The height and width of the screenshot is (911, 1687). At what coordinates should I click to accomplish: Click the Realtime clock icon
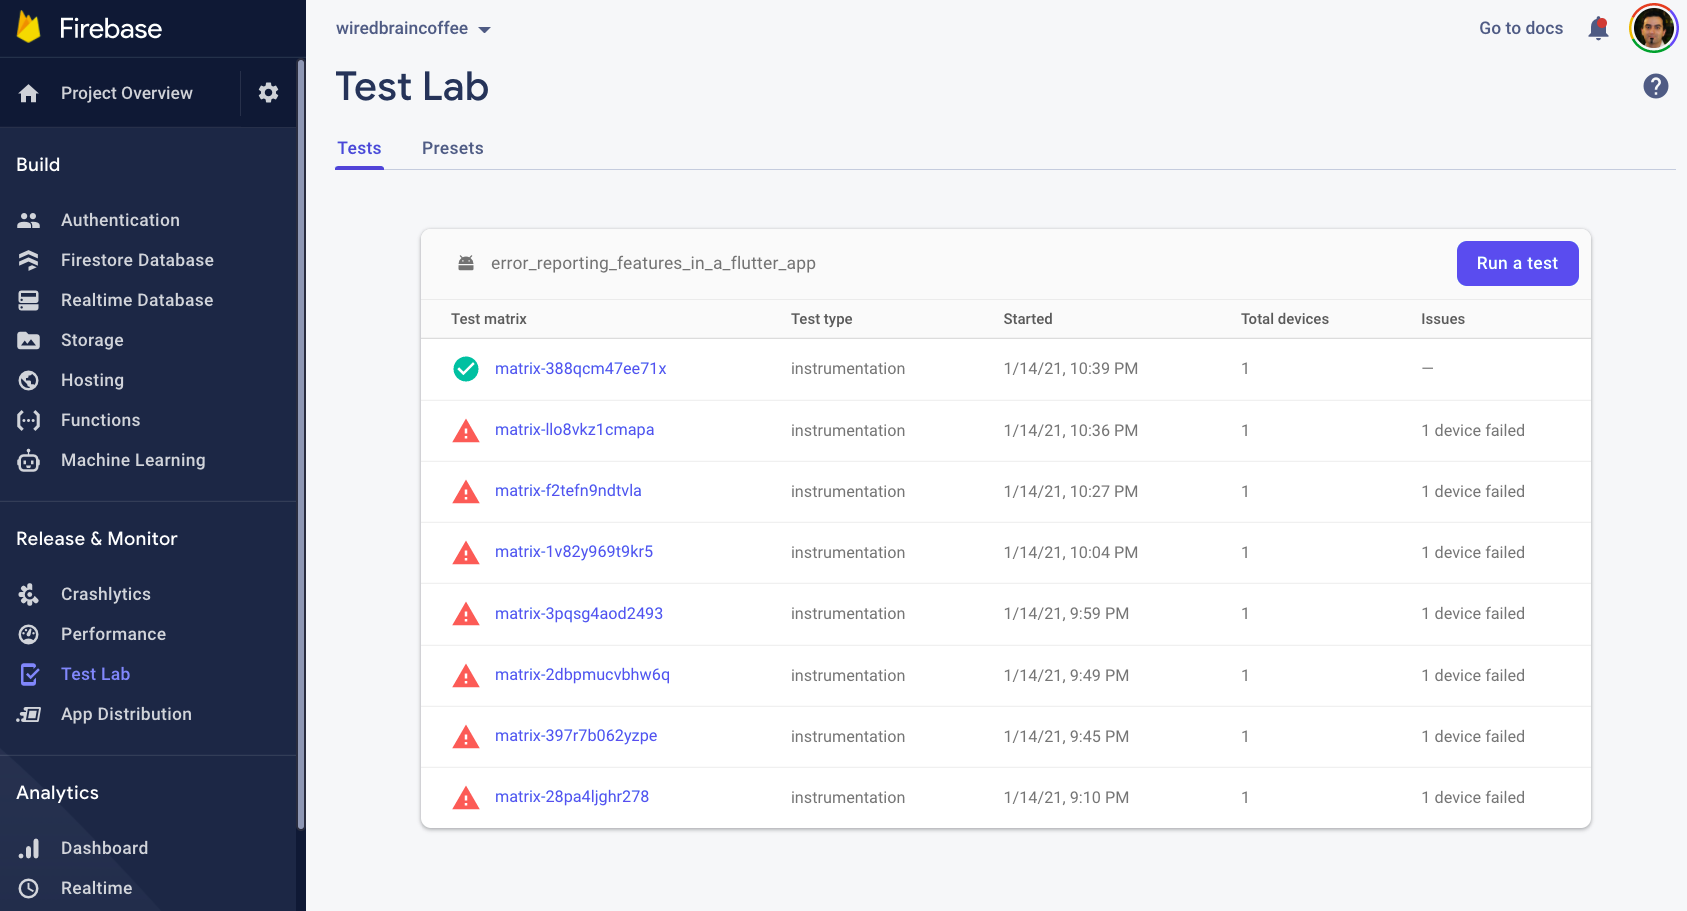(x=29, y=888)
